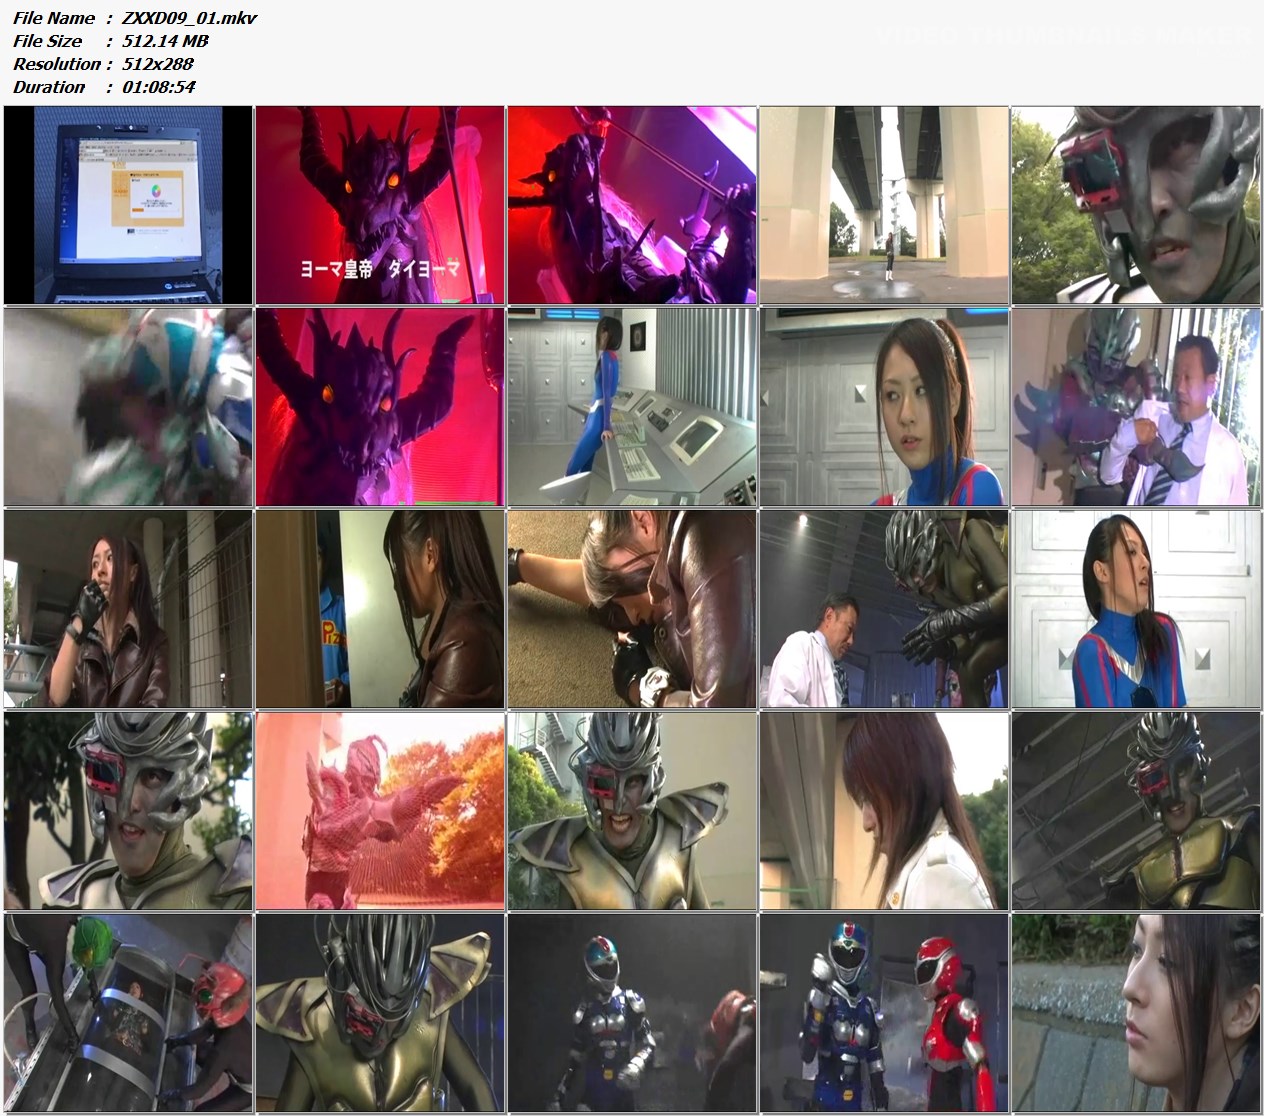
Task: Click the resolution value 512x288
Action: coord(157,64)
